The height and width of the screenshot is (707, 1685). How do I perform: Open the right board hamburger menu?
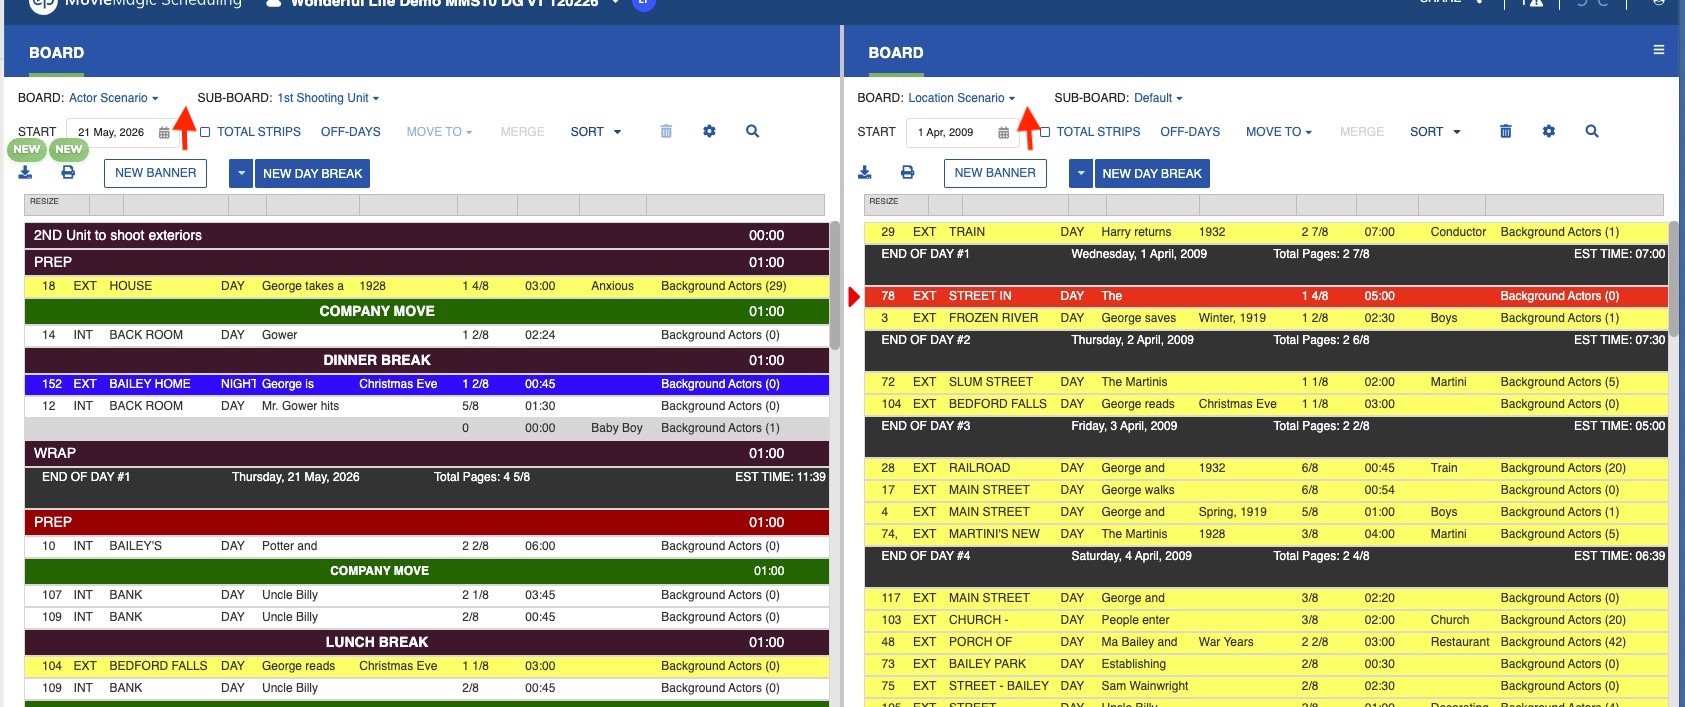coord(1658,50)
